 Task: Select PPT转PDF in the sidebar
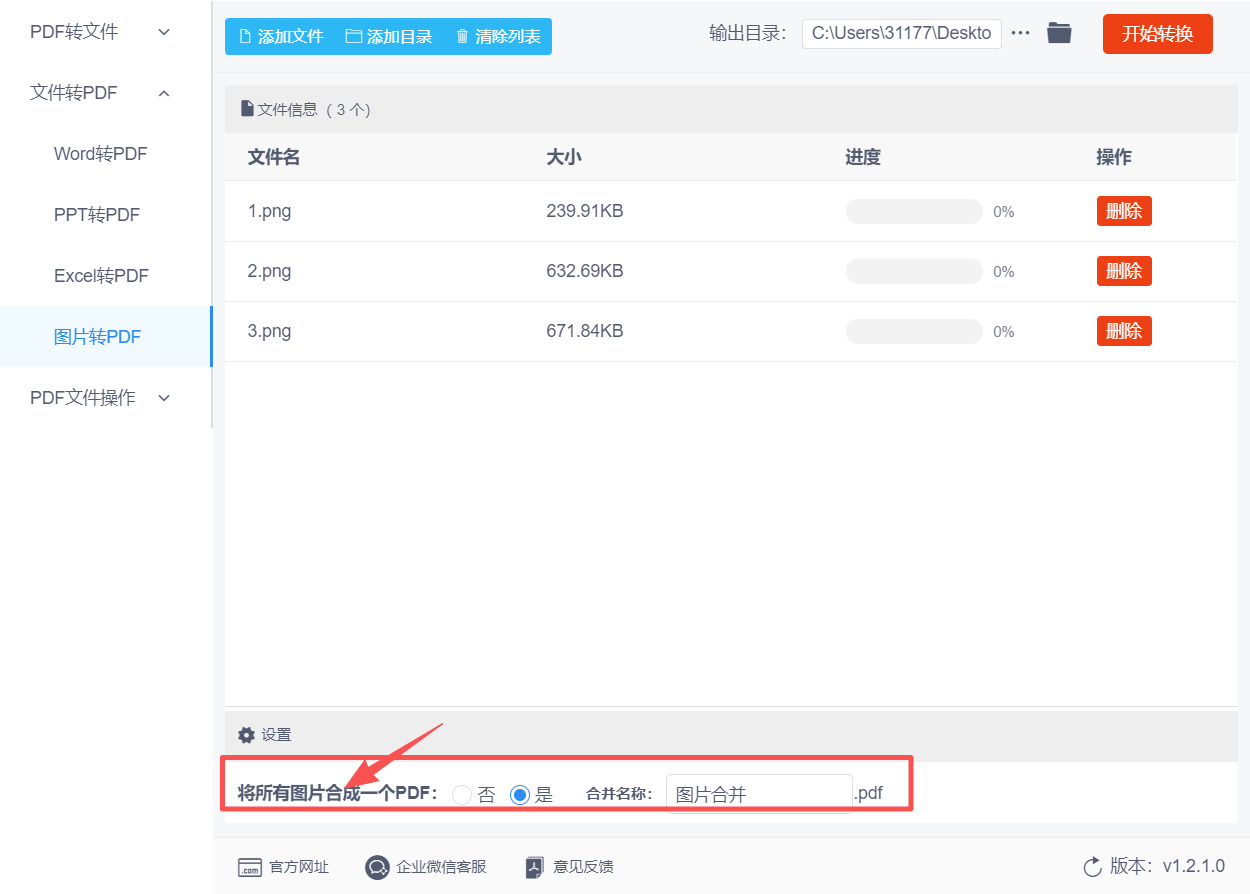click(x=97, y=215)
